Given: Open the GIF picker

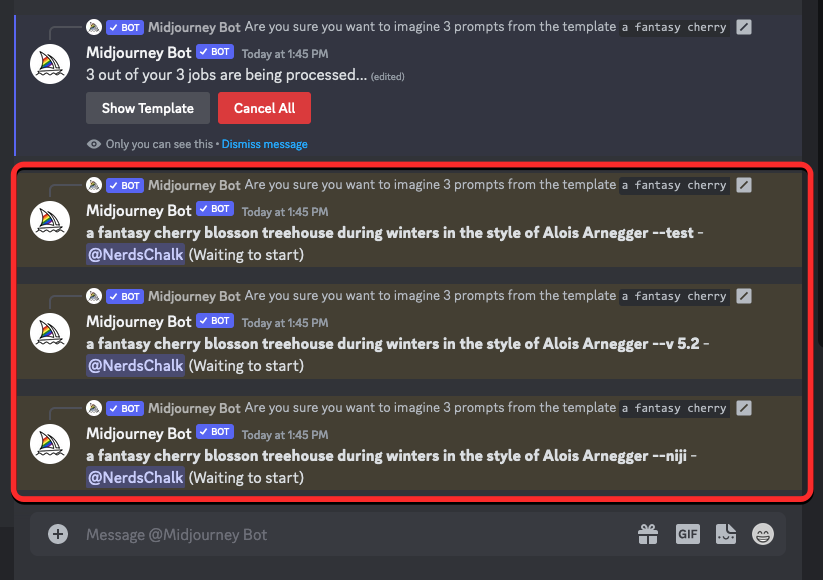Looking at the screenshot, I should [687, 534].
